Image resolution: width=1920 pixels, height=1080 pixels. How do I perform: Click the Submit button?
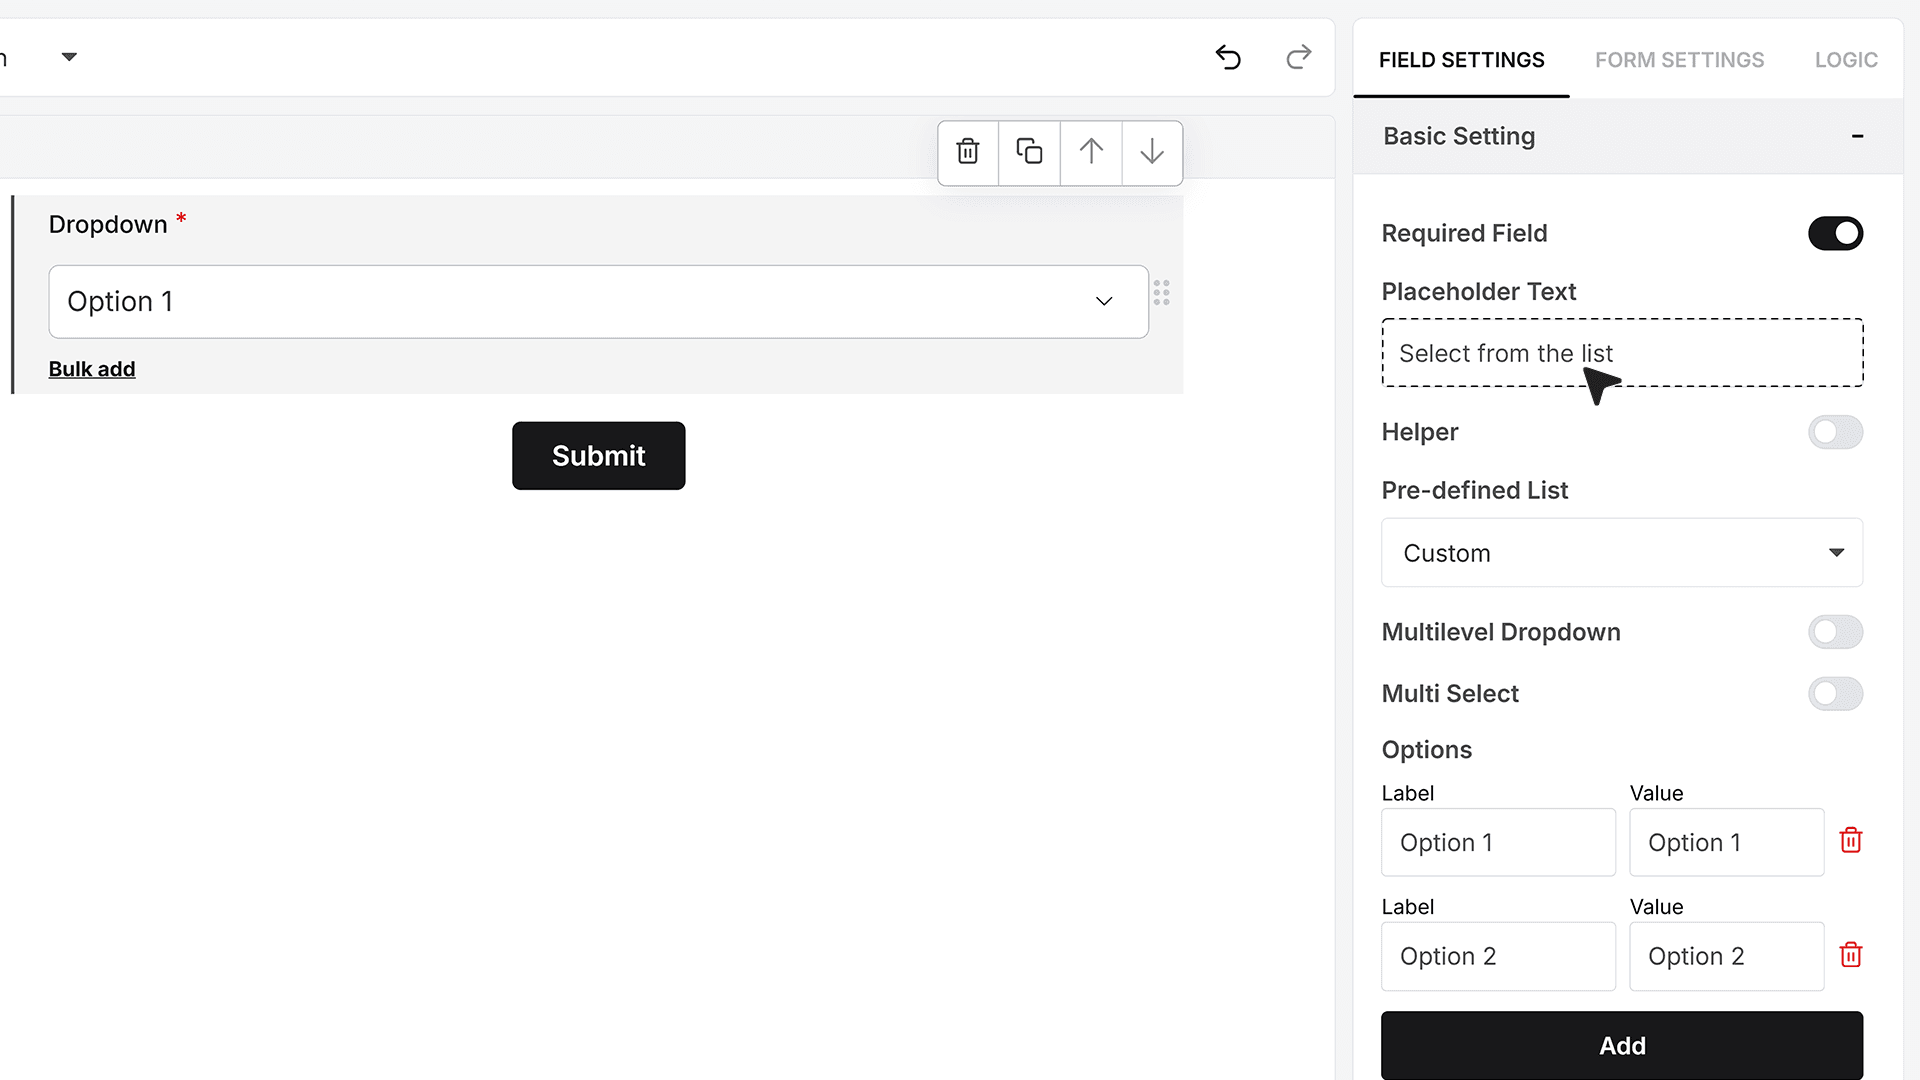pyautogui.click(x=598, y=456)
